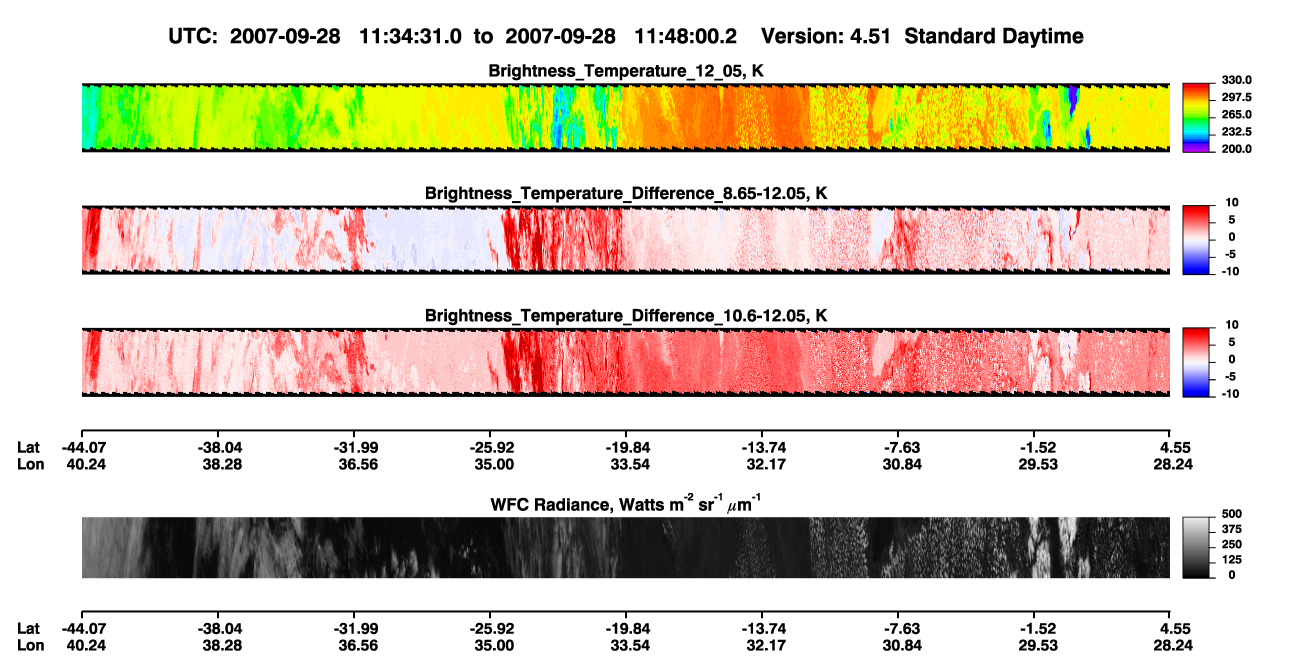Click the 'Version: 4.51' text in header
This screenshot has height=667, width=1300.
click(x=824, y=36)
